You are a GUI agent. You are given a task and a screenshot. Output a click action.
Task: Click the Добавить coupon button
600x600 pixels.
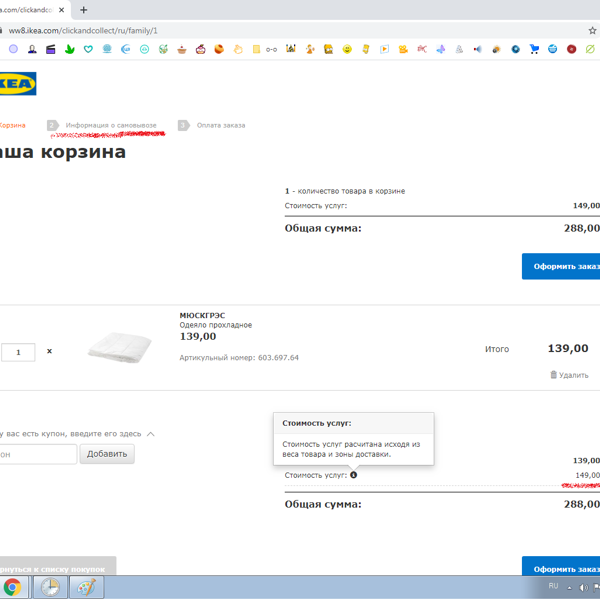click(107, 454)
